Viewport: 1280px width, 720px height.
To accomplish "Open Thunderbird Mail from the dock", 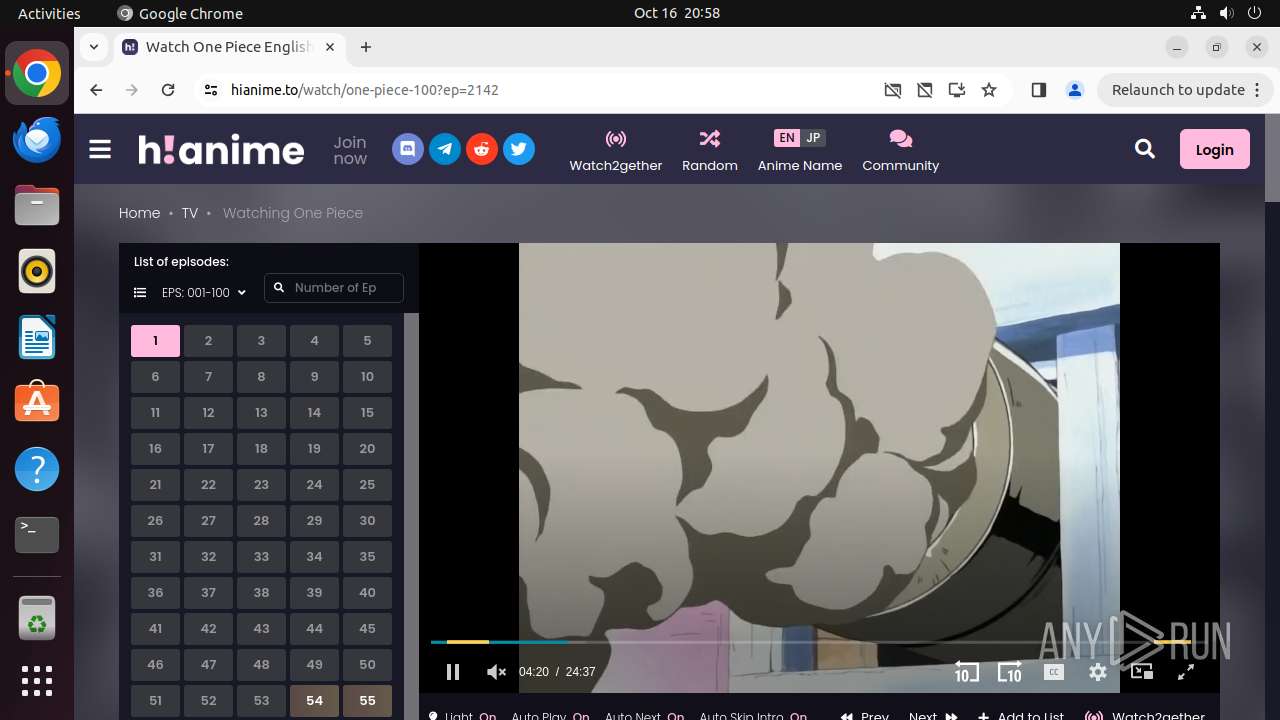I will coord(37,140).
